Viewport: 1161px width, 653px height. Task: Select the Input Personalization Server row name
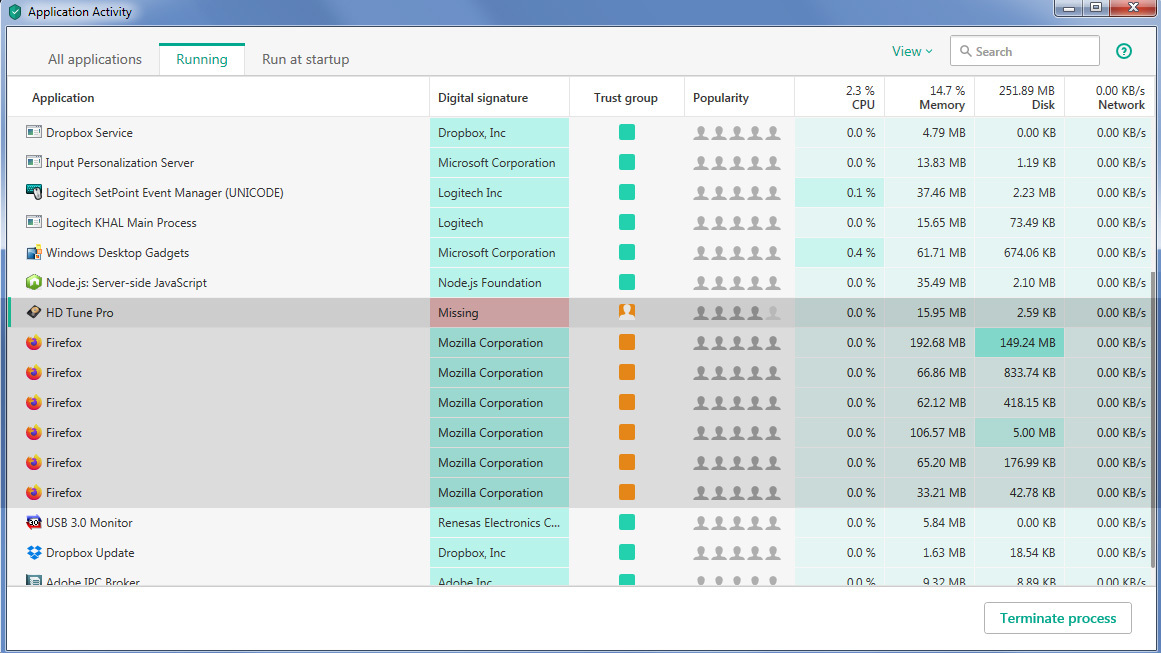click(119, 162)
